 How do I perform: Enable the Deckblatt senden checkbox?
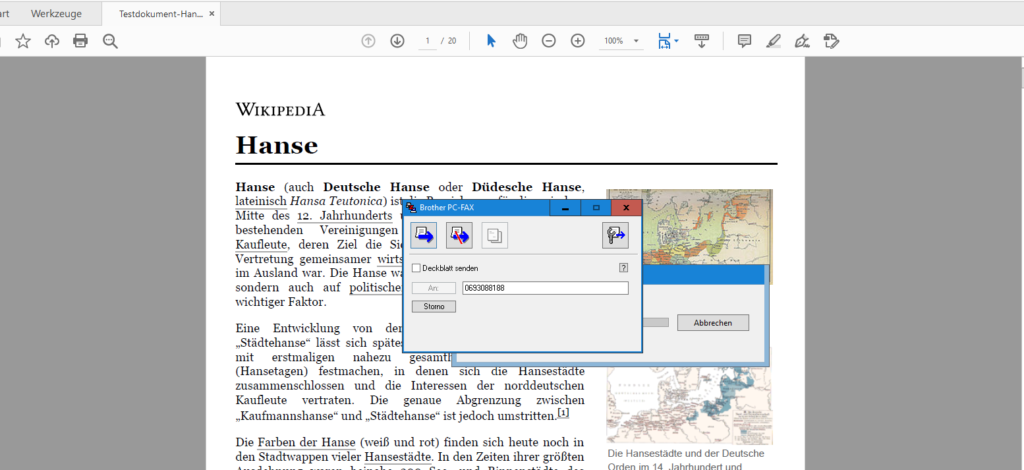click(x=417, y=268)
